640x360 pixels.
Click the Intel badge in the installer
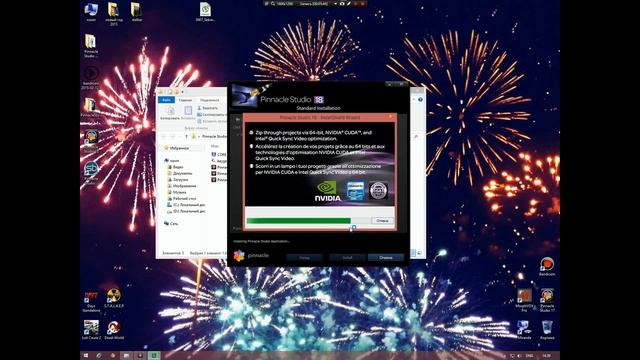pyautogui.click(x=355, y=191)
